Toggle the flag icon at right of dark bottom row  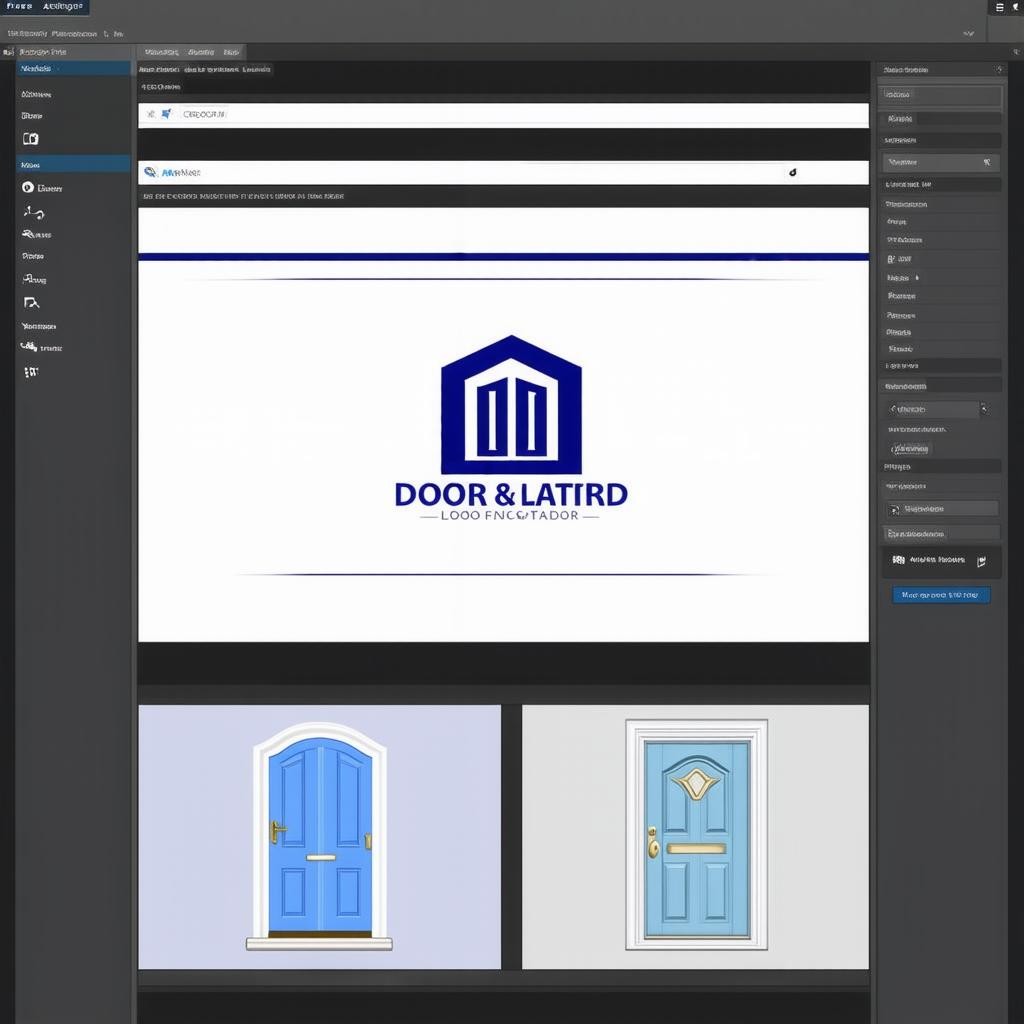pyautogui.click(x=981, y=561)
